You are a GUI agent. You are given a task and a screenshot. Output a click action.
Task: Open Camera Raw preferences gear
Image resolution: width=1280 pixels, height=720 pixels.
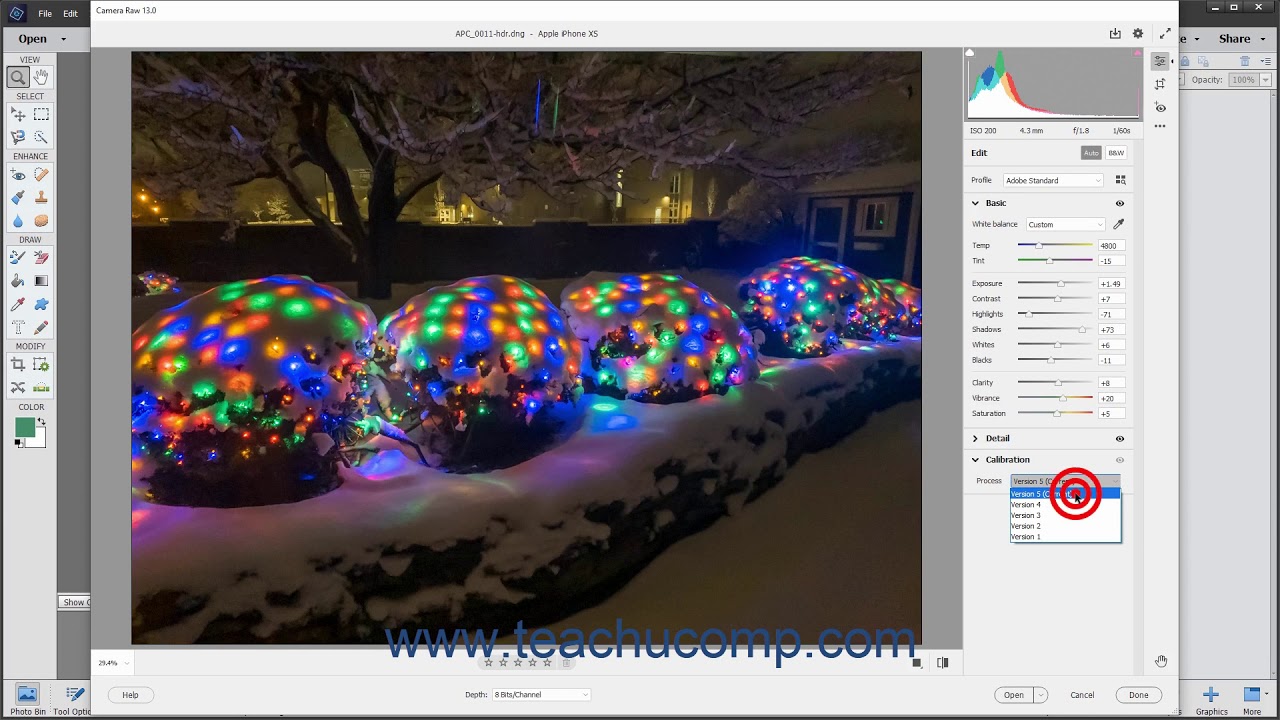(1138, 34)
